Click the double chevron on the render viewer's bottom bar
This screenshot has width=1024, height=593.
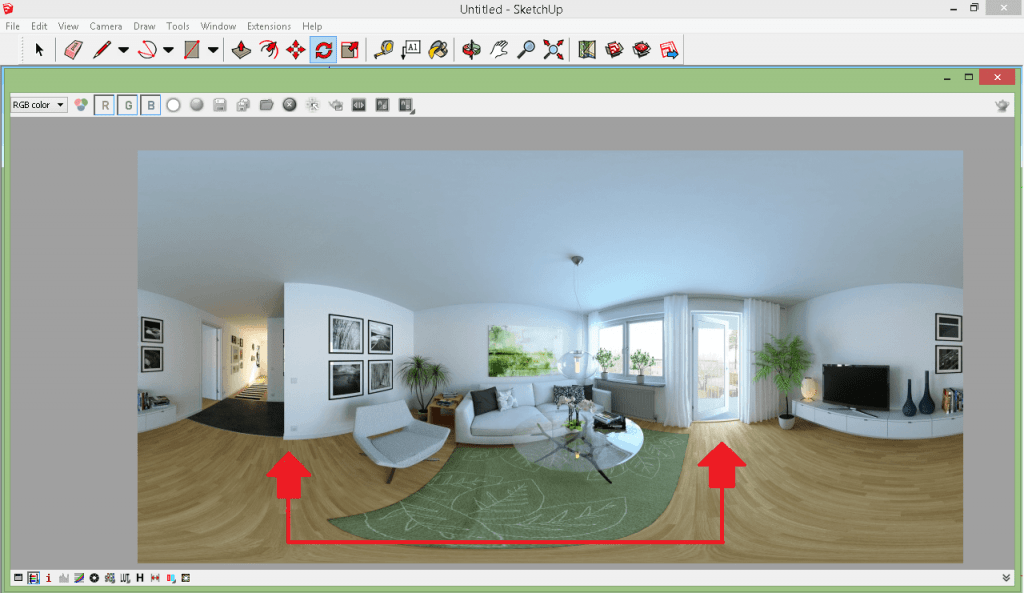[1006, 577]
